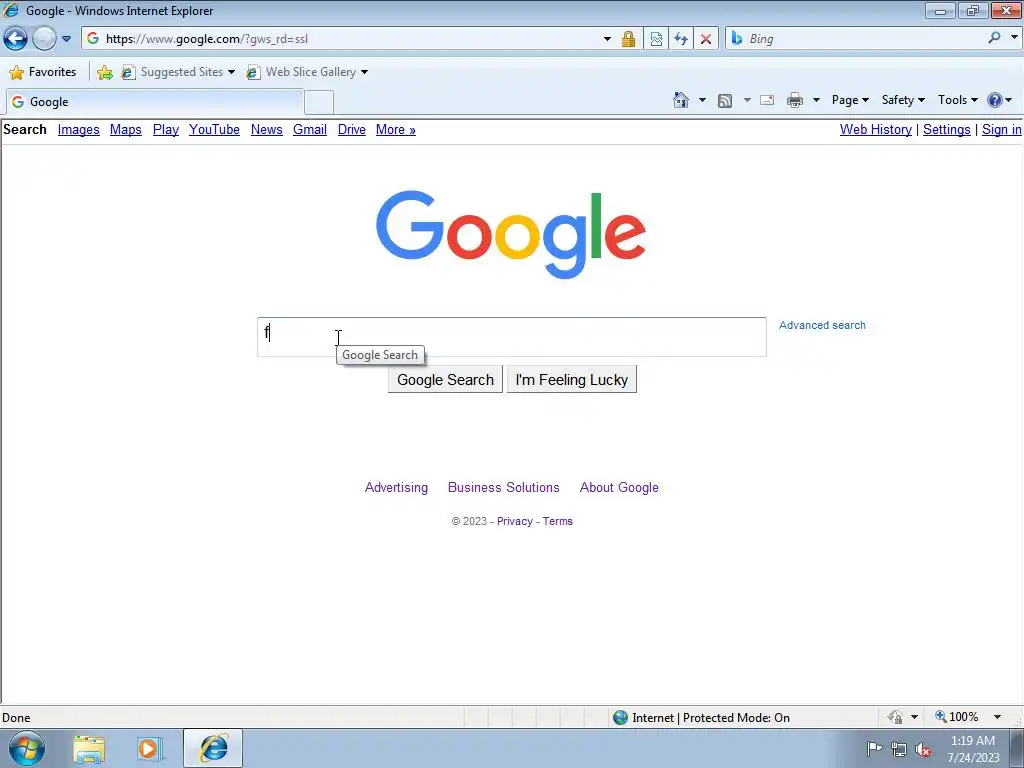Open a new blank tab button

tap(319, 103)
